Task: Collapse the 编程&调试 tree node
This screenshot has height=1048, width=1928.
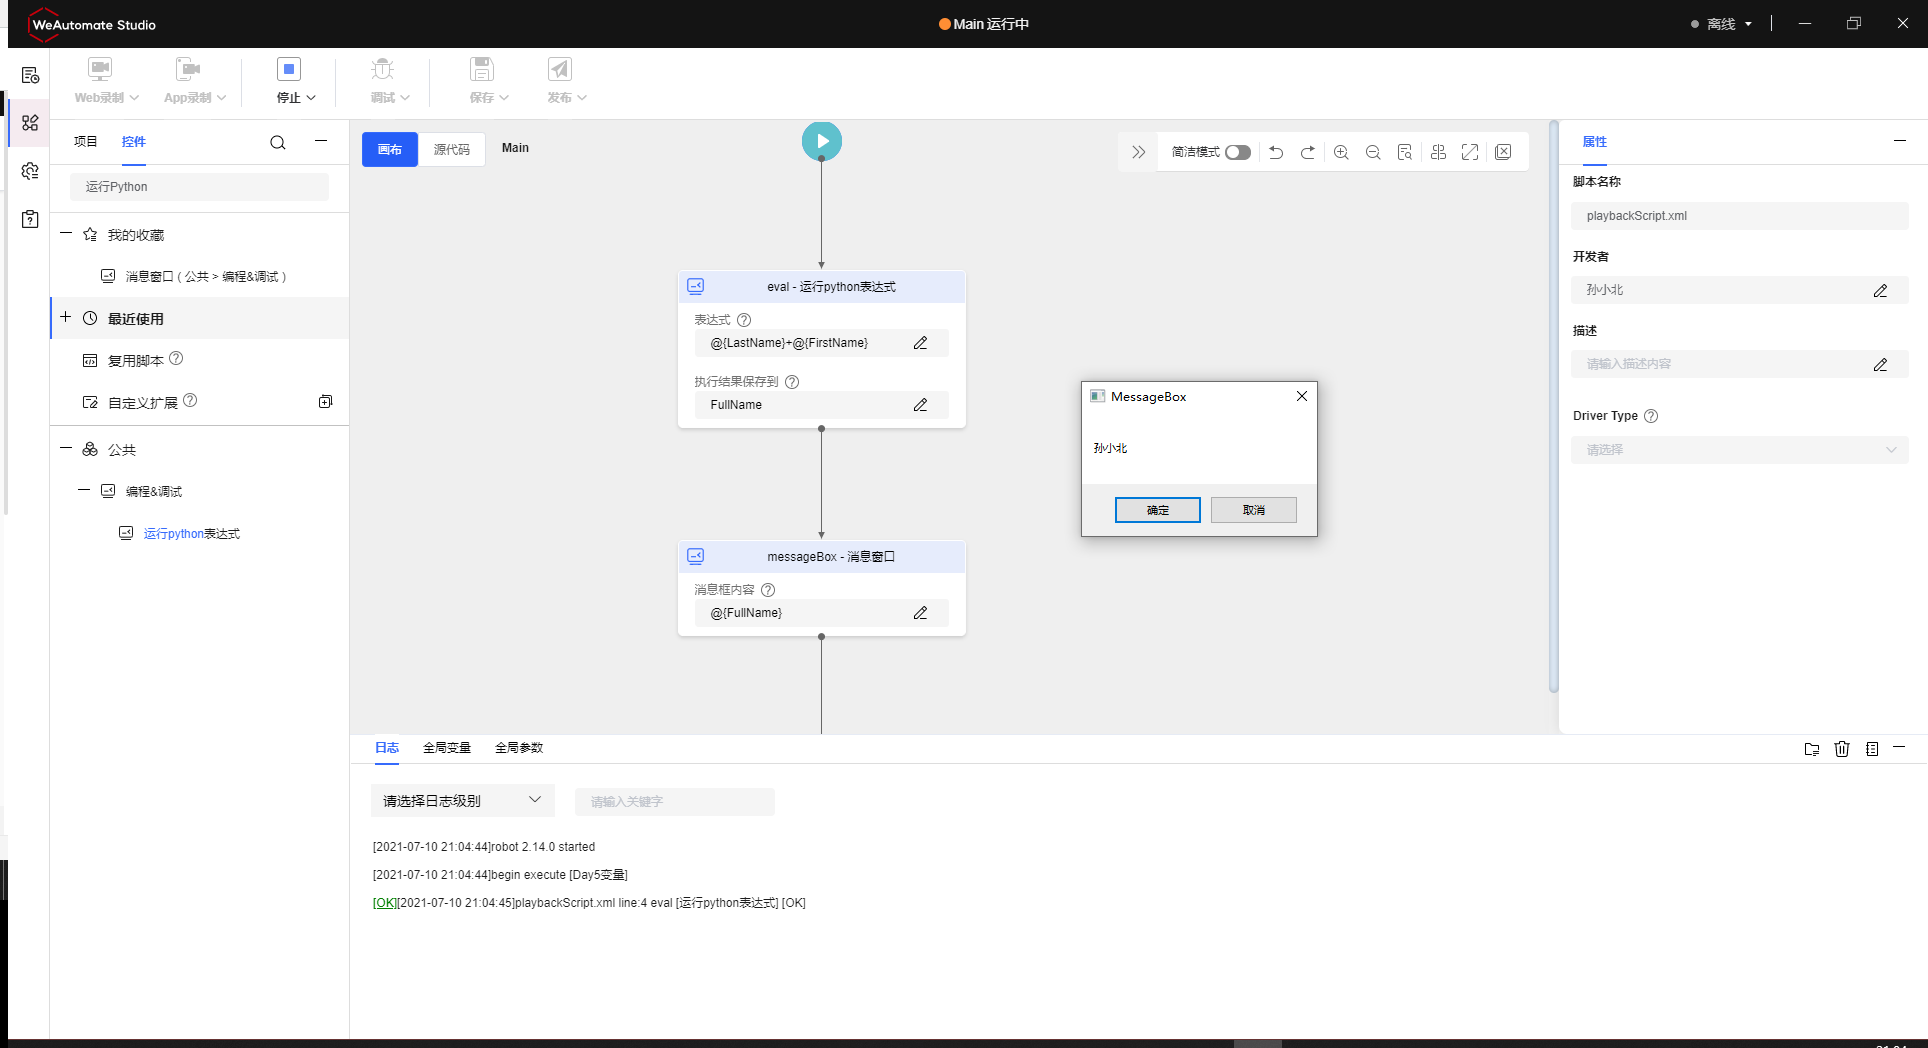Action: pos(84,491)
